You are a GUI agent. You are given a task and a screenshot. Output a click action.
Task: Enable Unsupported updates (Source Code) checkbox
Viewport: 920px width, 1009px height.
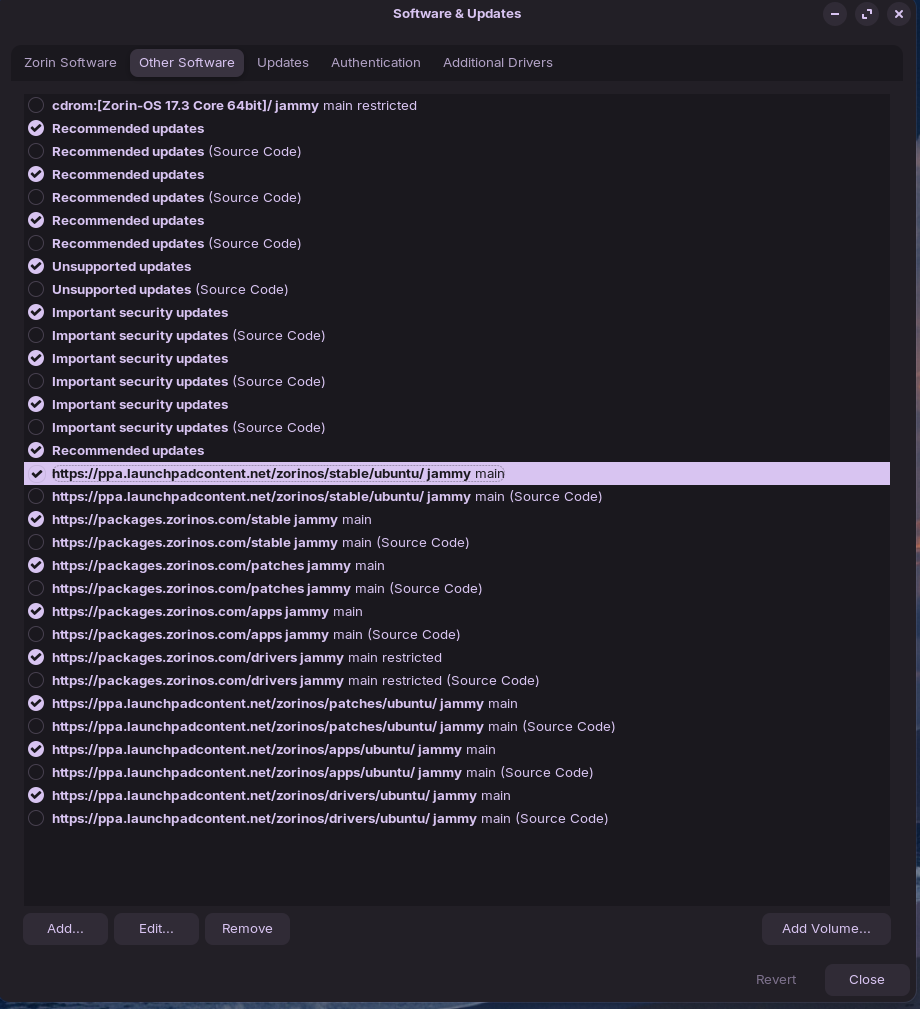pyautogui.click(x=36, y=290)
